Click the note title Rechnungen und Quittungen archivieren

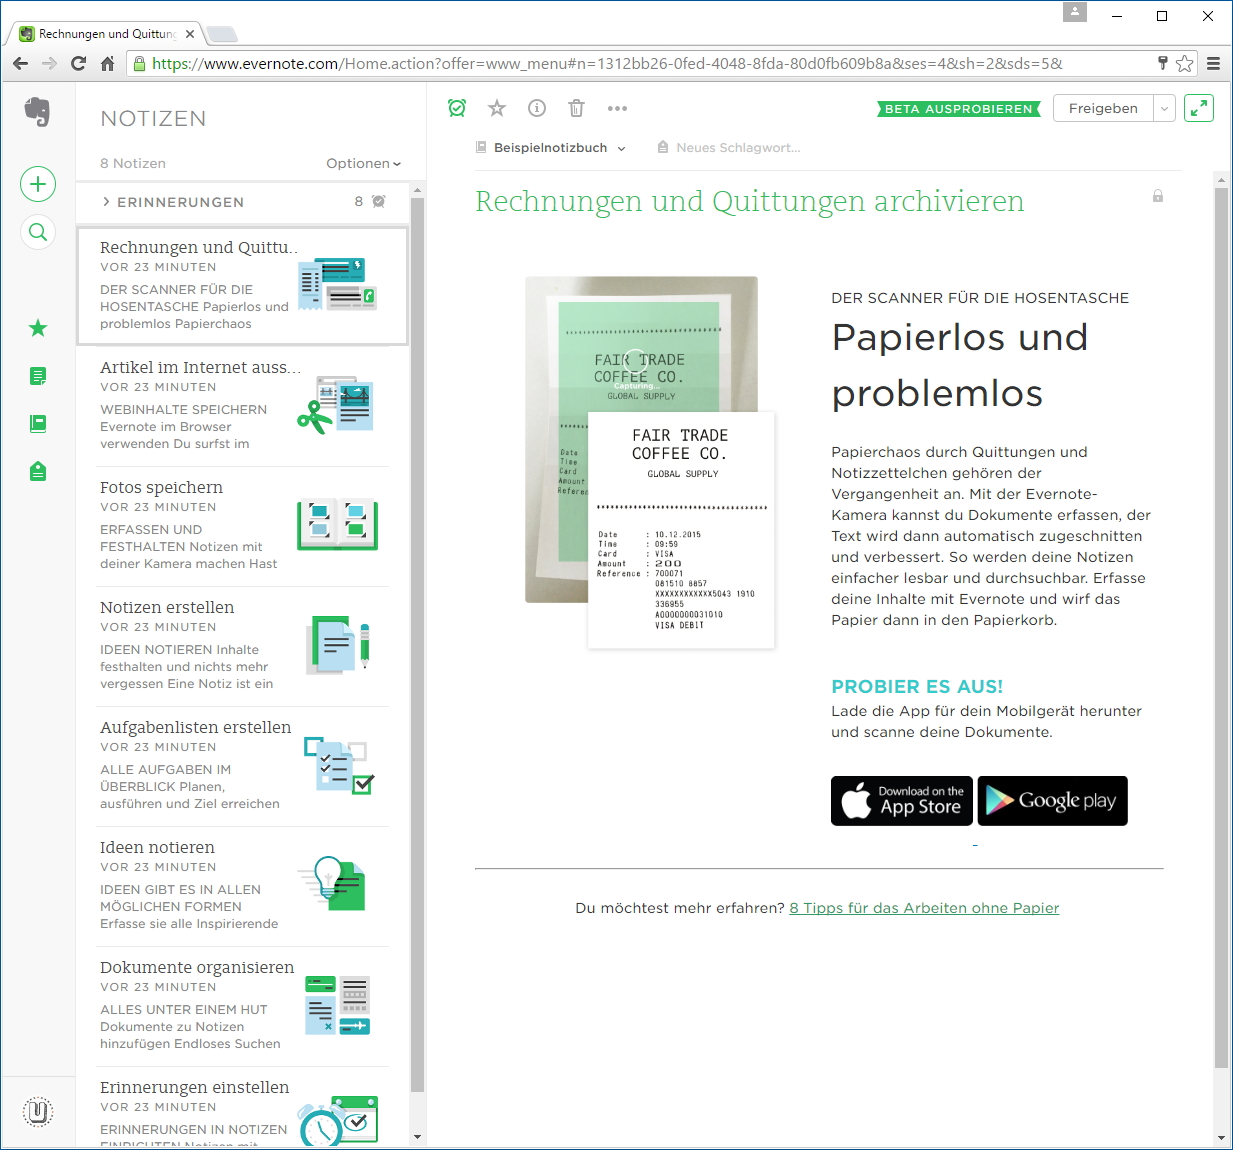(749, 201)
